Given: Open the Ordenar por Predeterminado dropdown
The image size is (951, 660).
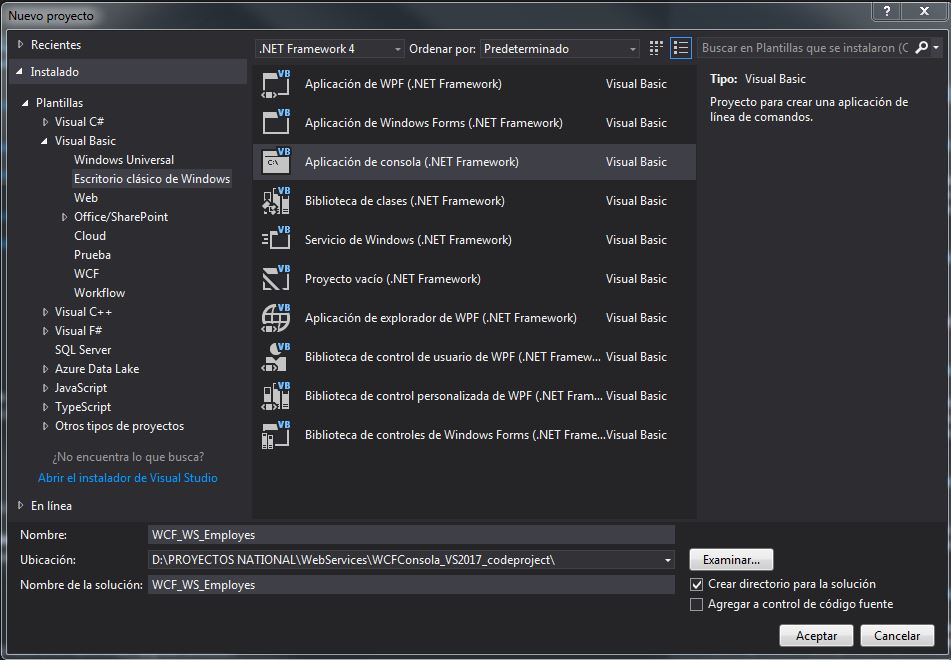Looking at the screenshot, I should click(x=559, y=49).
